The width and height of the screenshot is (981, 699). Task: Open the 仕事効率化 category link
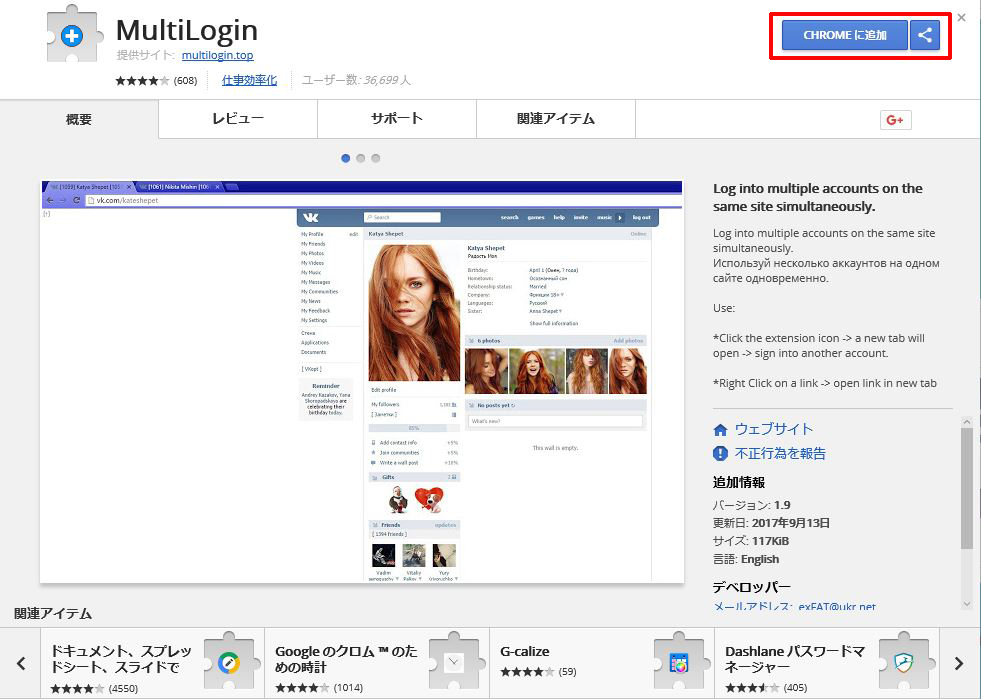point(249,80)
